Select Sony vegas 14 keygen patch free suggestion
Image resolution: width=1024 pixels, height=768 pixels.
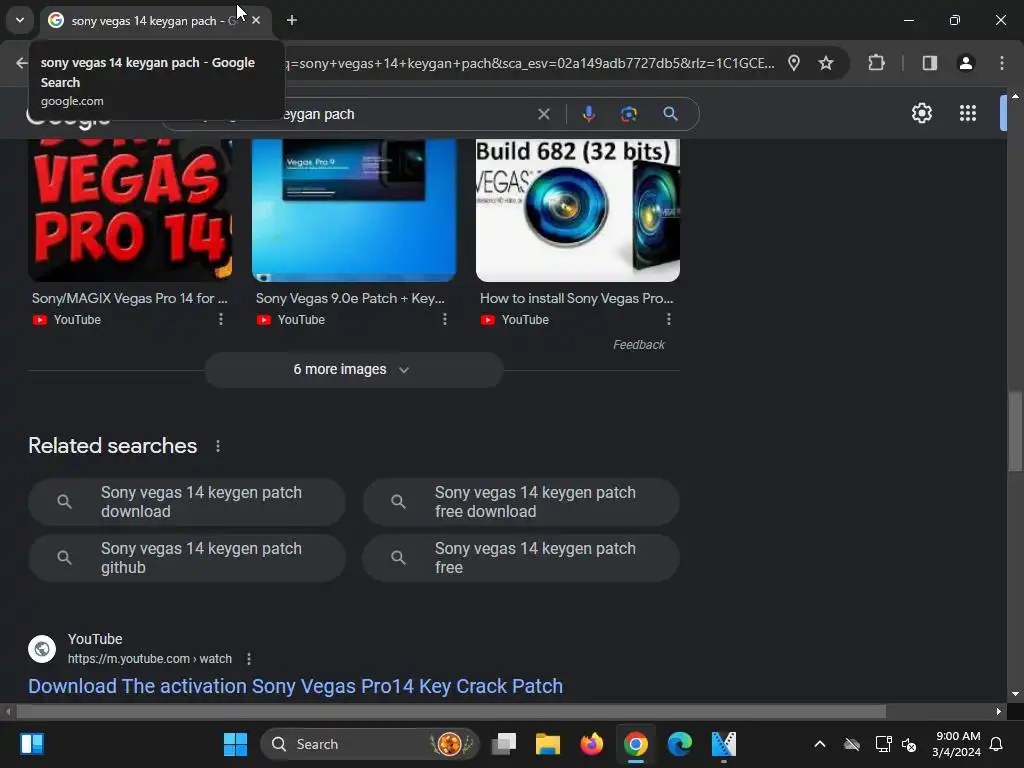(x=521, y=558)
